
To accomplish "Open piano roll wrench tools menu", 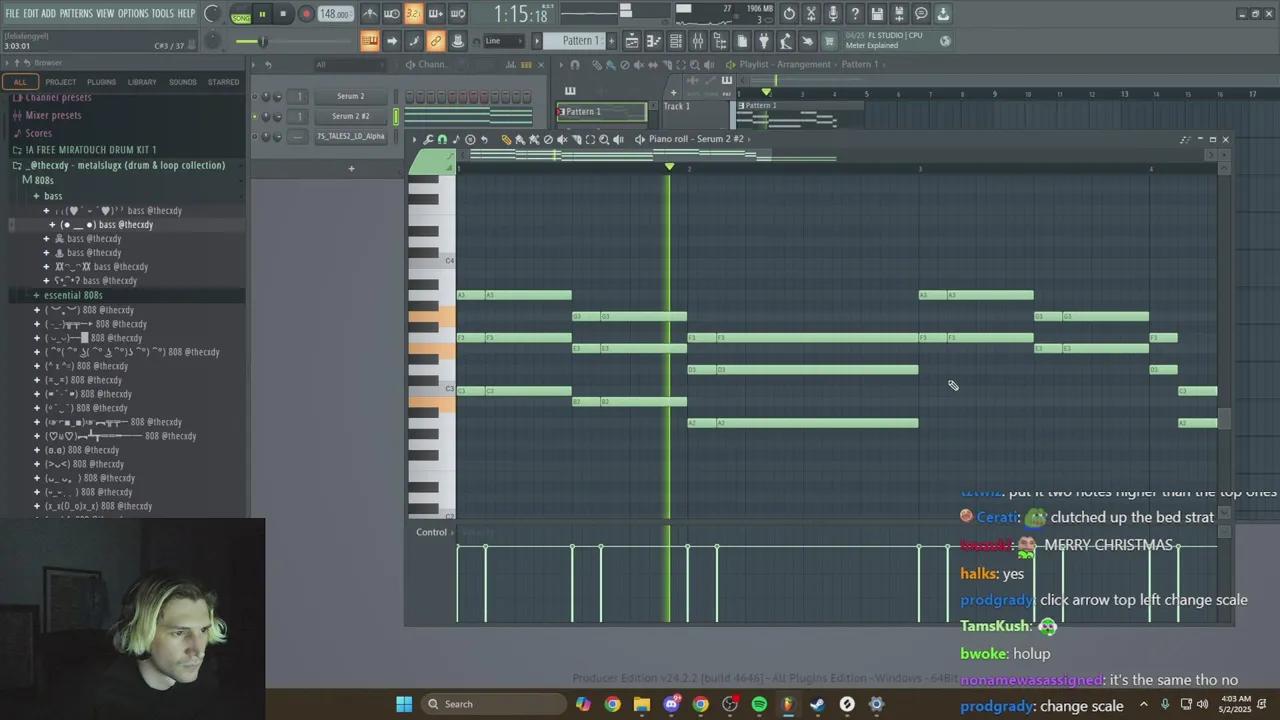I will [x=428, y=140].
